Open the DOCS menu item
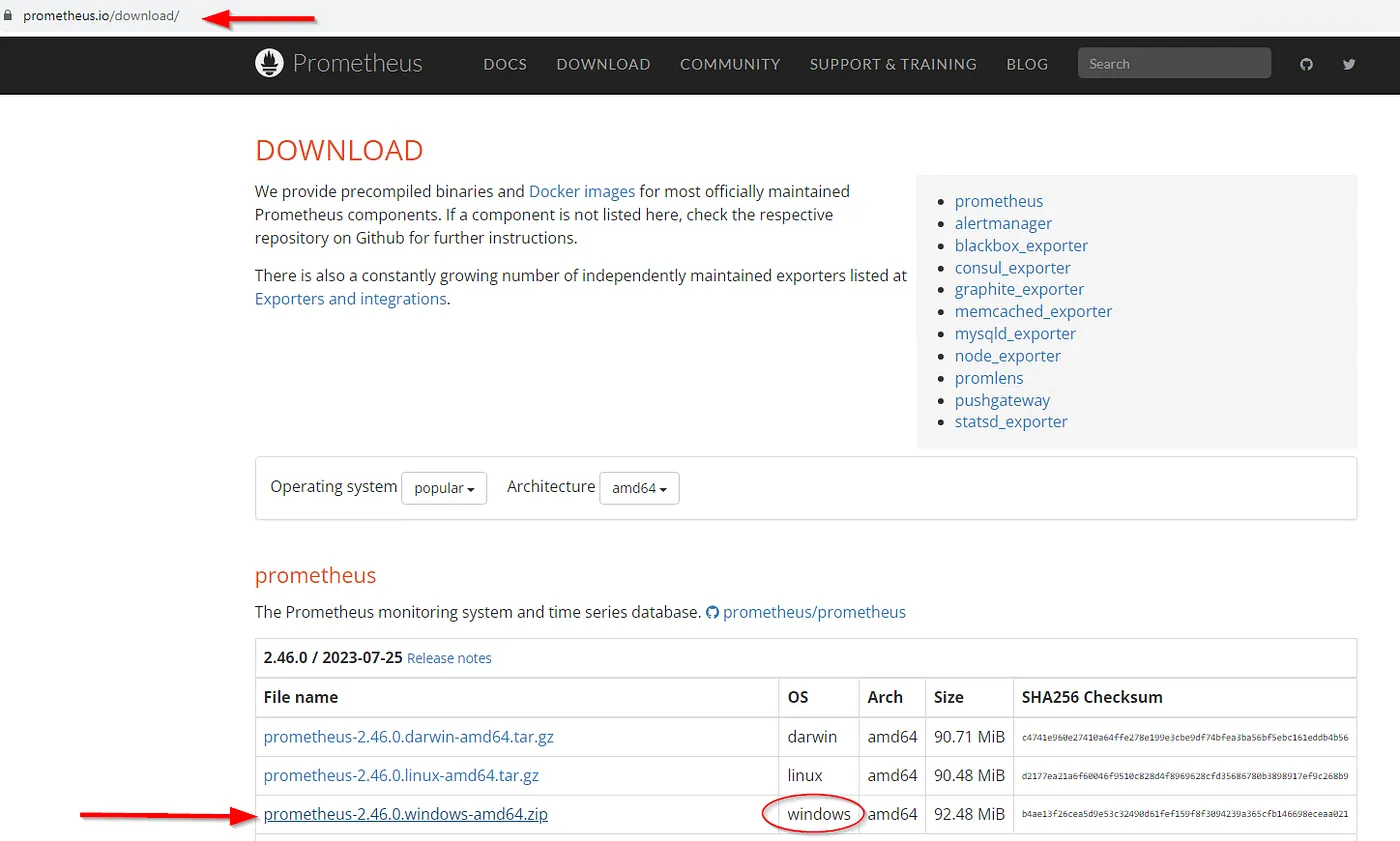Image resolution: width=1400 pixels, height=841 pixels. click(x=505, y=64)
